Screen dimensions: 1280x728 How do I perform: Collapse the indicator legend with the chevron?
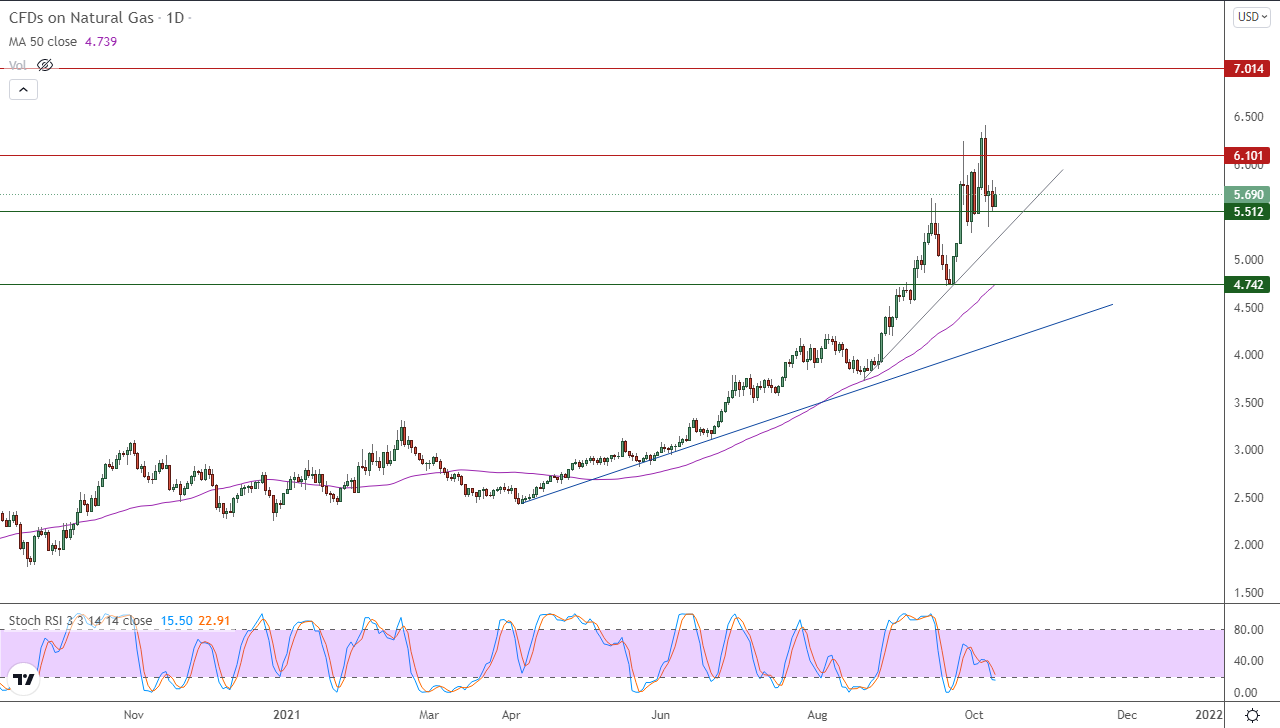(x=23, y=89)
